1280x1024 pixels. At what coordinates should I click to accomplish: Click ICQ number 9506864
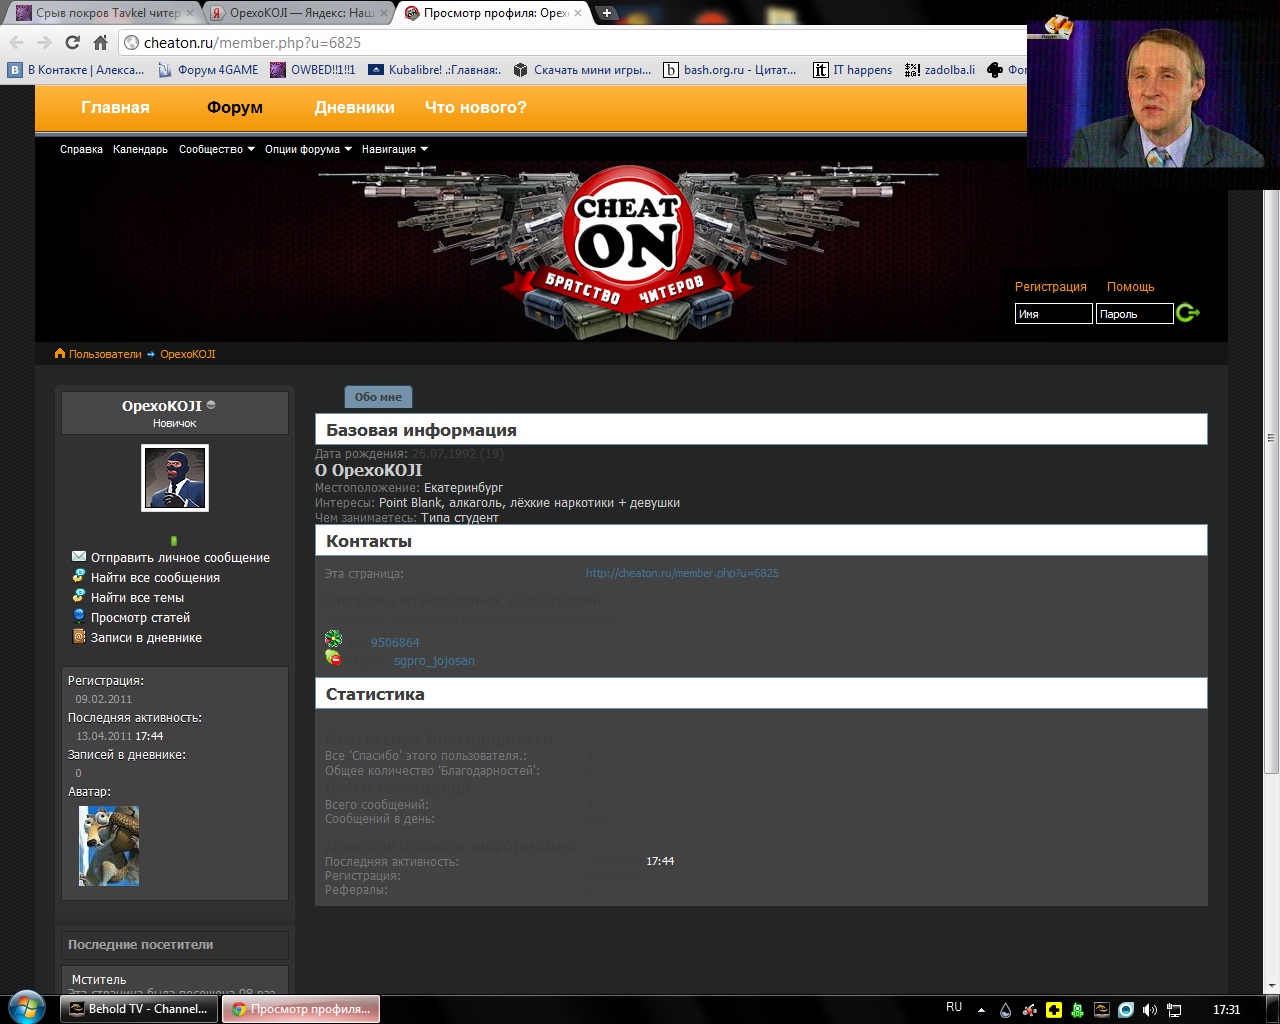(x=395, y=643)
